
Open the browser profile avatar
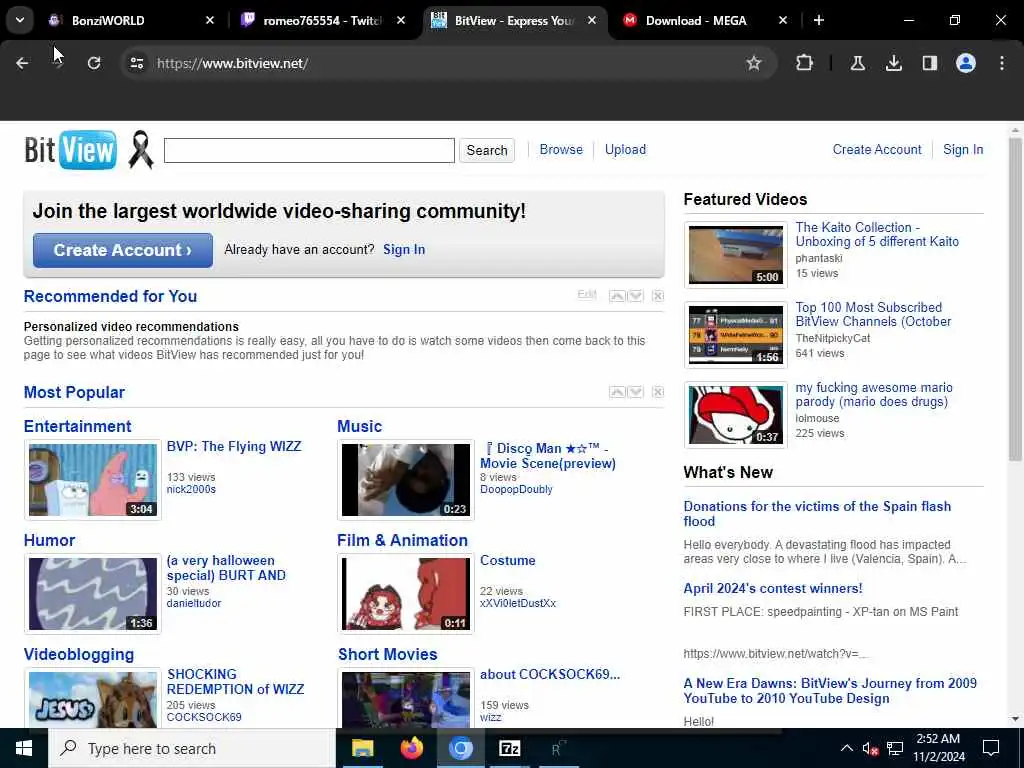click(x=965, y=63)
